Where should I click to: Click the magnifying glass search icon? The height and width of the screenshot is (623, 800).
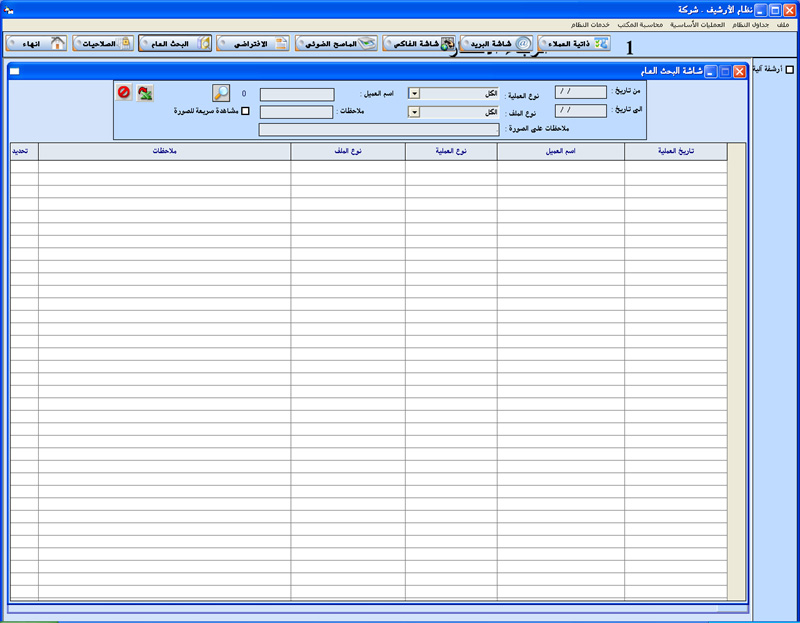point(222,92)
